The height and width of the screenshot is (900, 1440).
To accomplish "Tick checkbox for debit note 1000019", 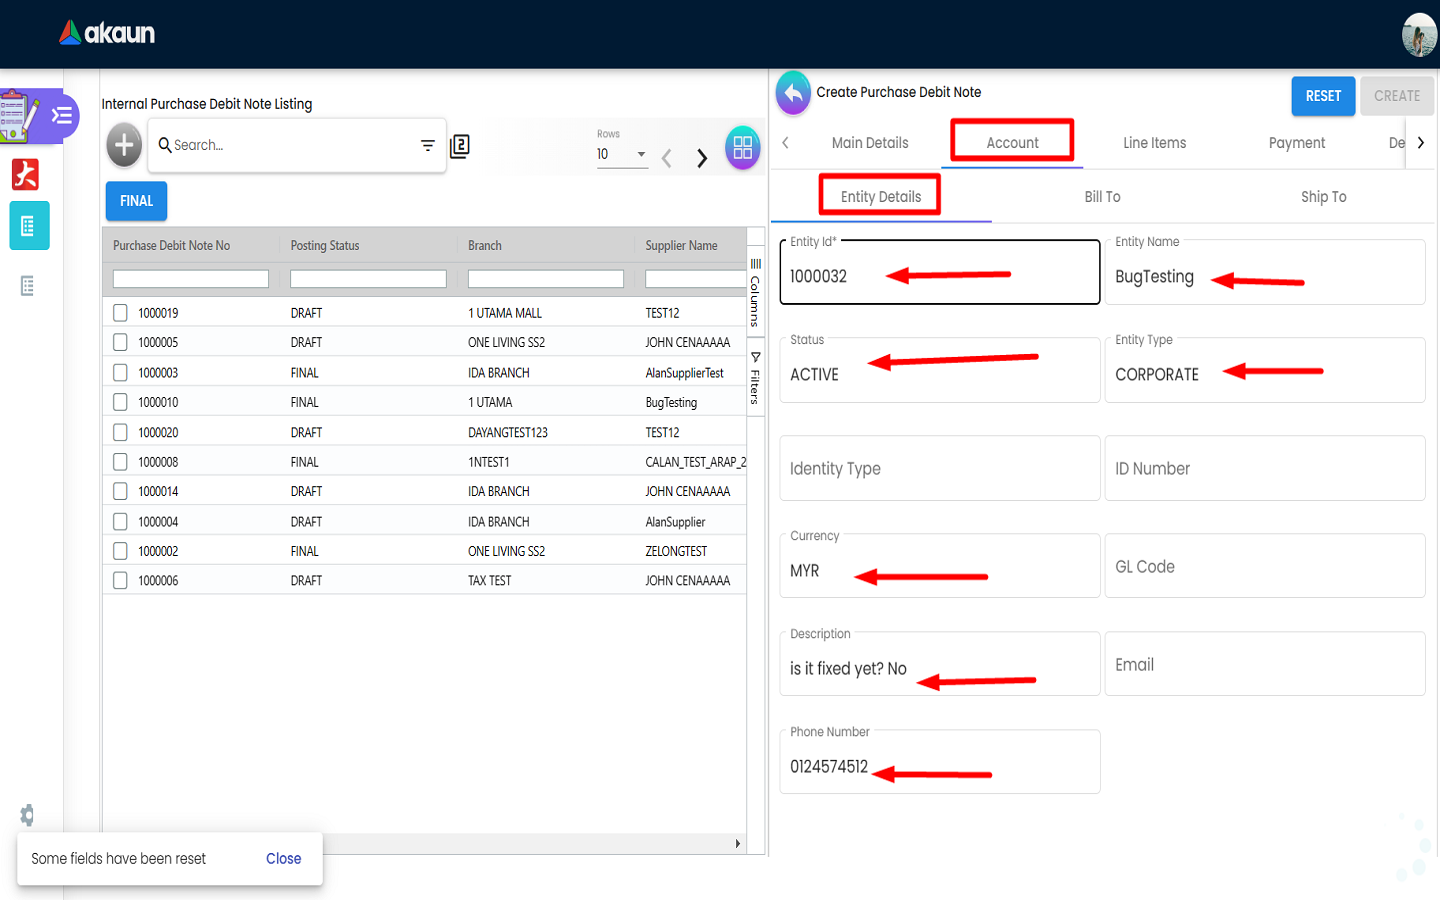I will point(120,313).
